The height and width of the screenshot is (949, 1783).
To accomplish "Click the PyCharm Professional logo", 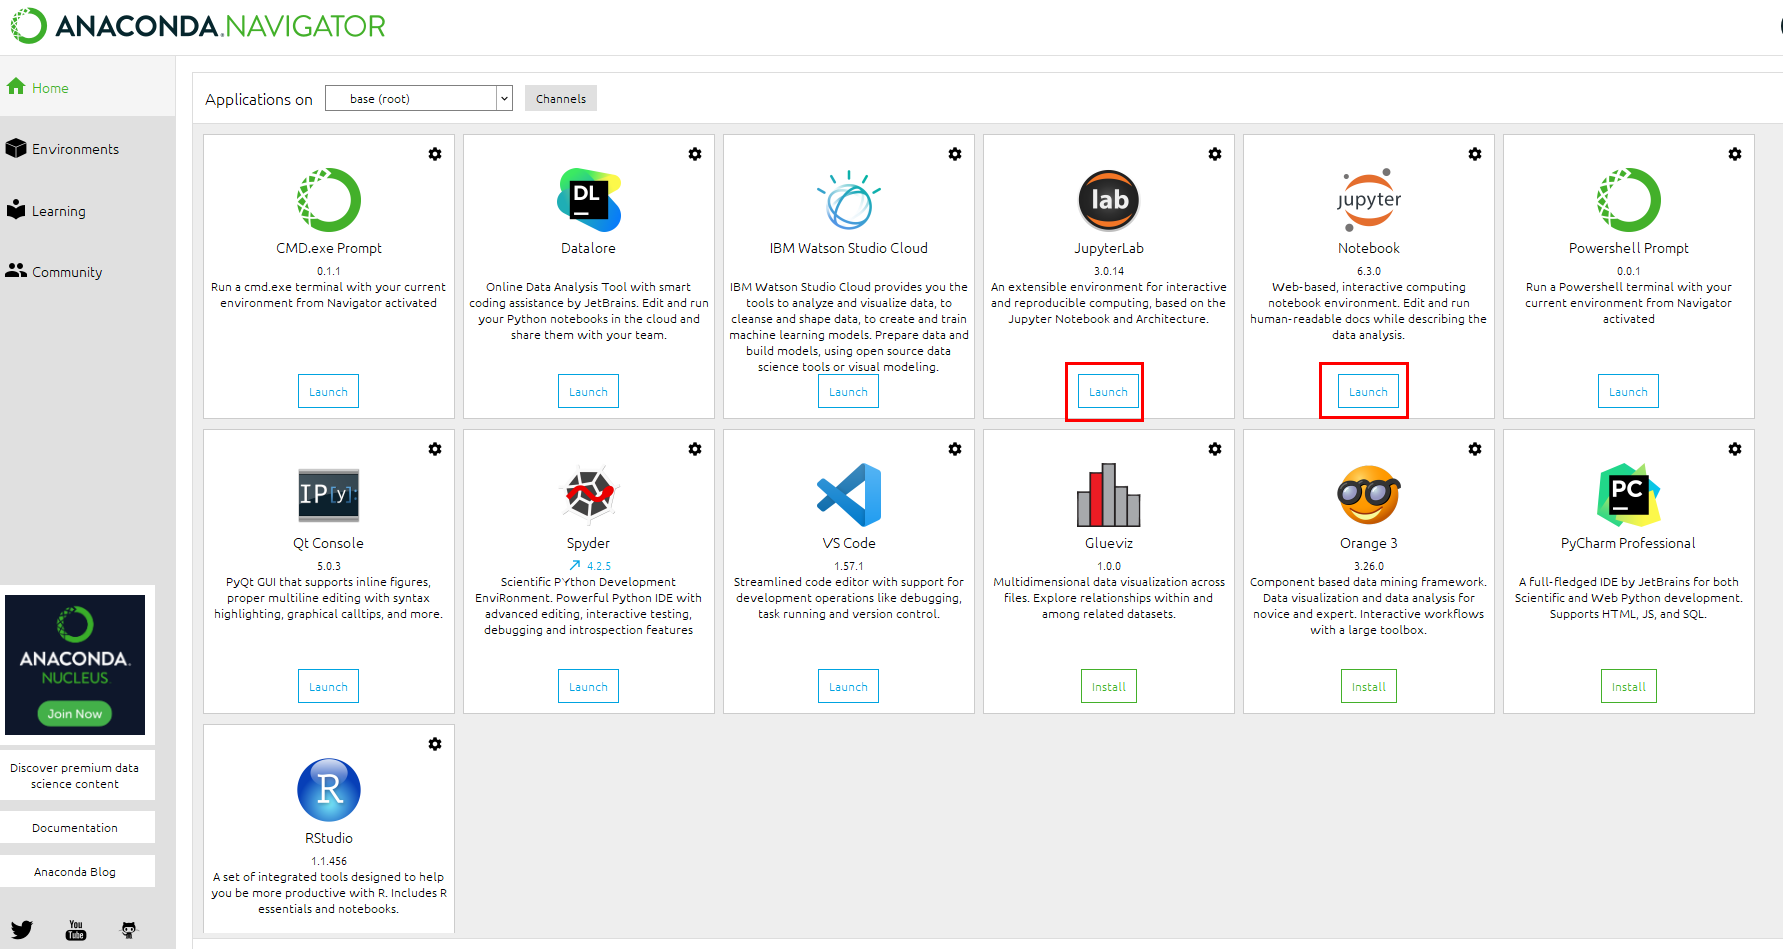I will point(1629,495).
